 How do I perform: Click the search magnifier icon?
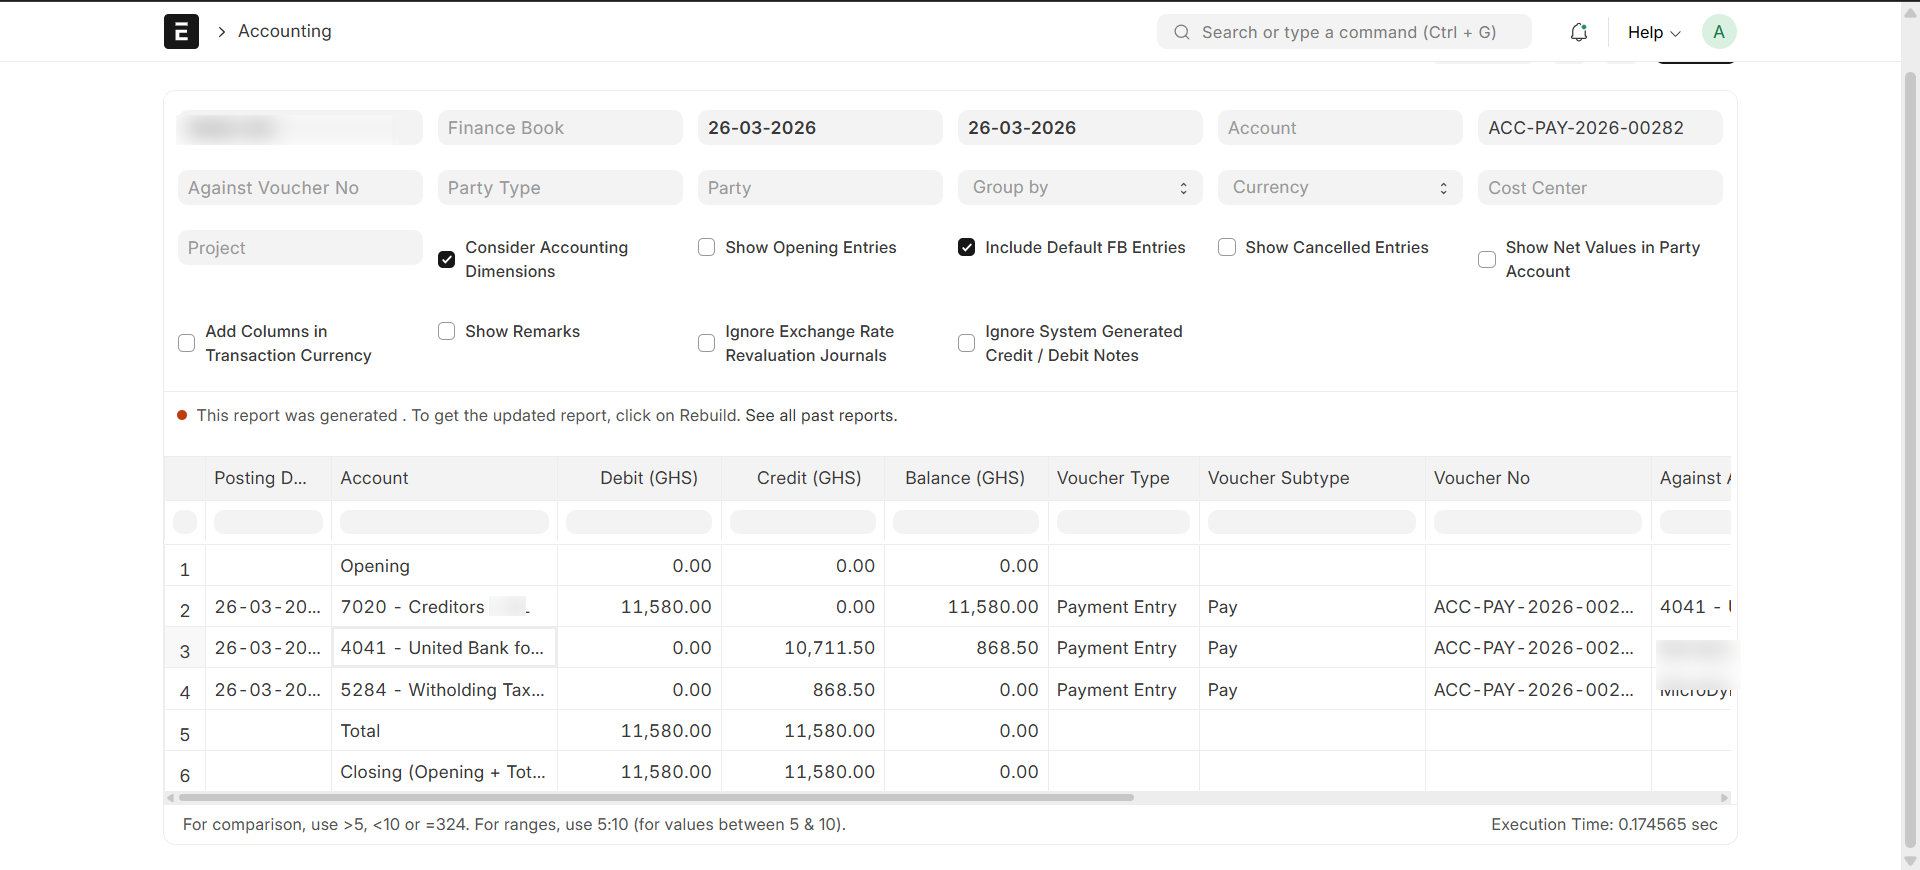[1182, 32]
